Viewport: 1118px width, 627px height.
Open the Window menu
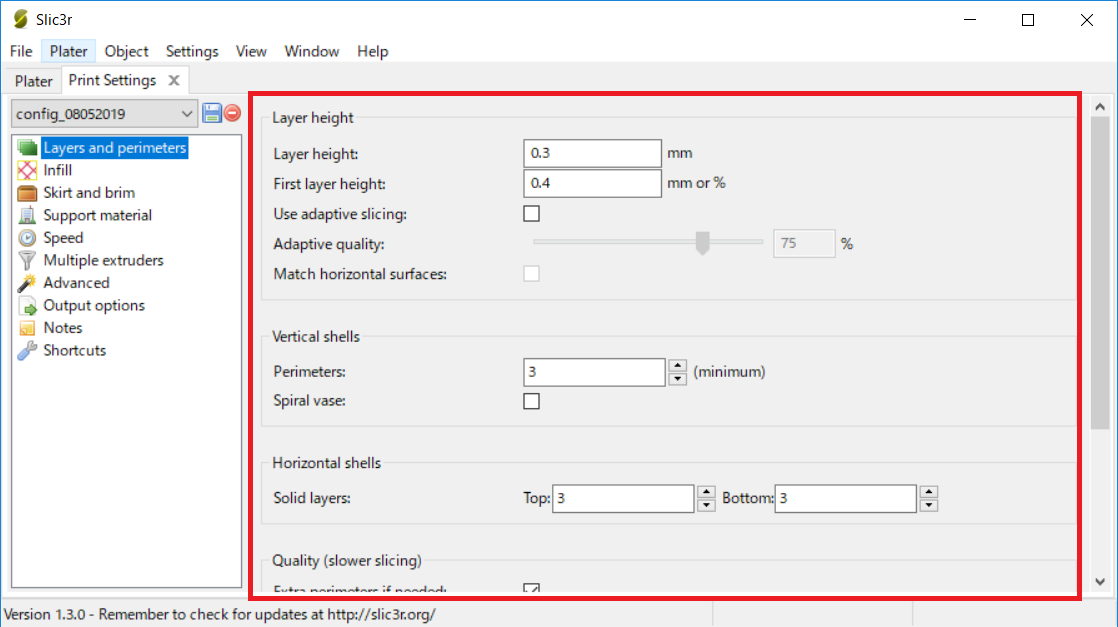[x=312, y=51]
